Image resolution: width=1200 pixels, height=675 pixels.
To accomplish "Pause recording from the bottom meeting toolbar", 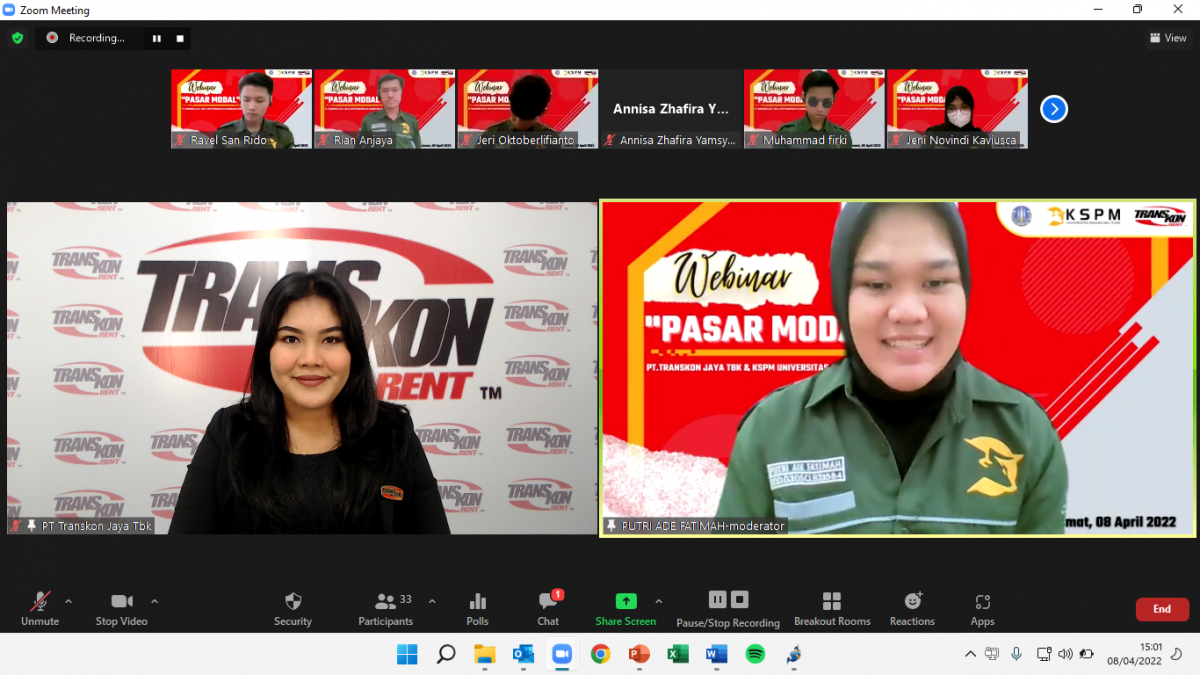I will pos(717,600).
